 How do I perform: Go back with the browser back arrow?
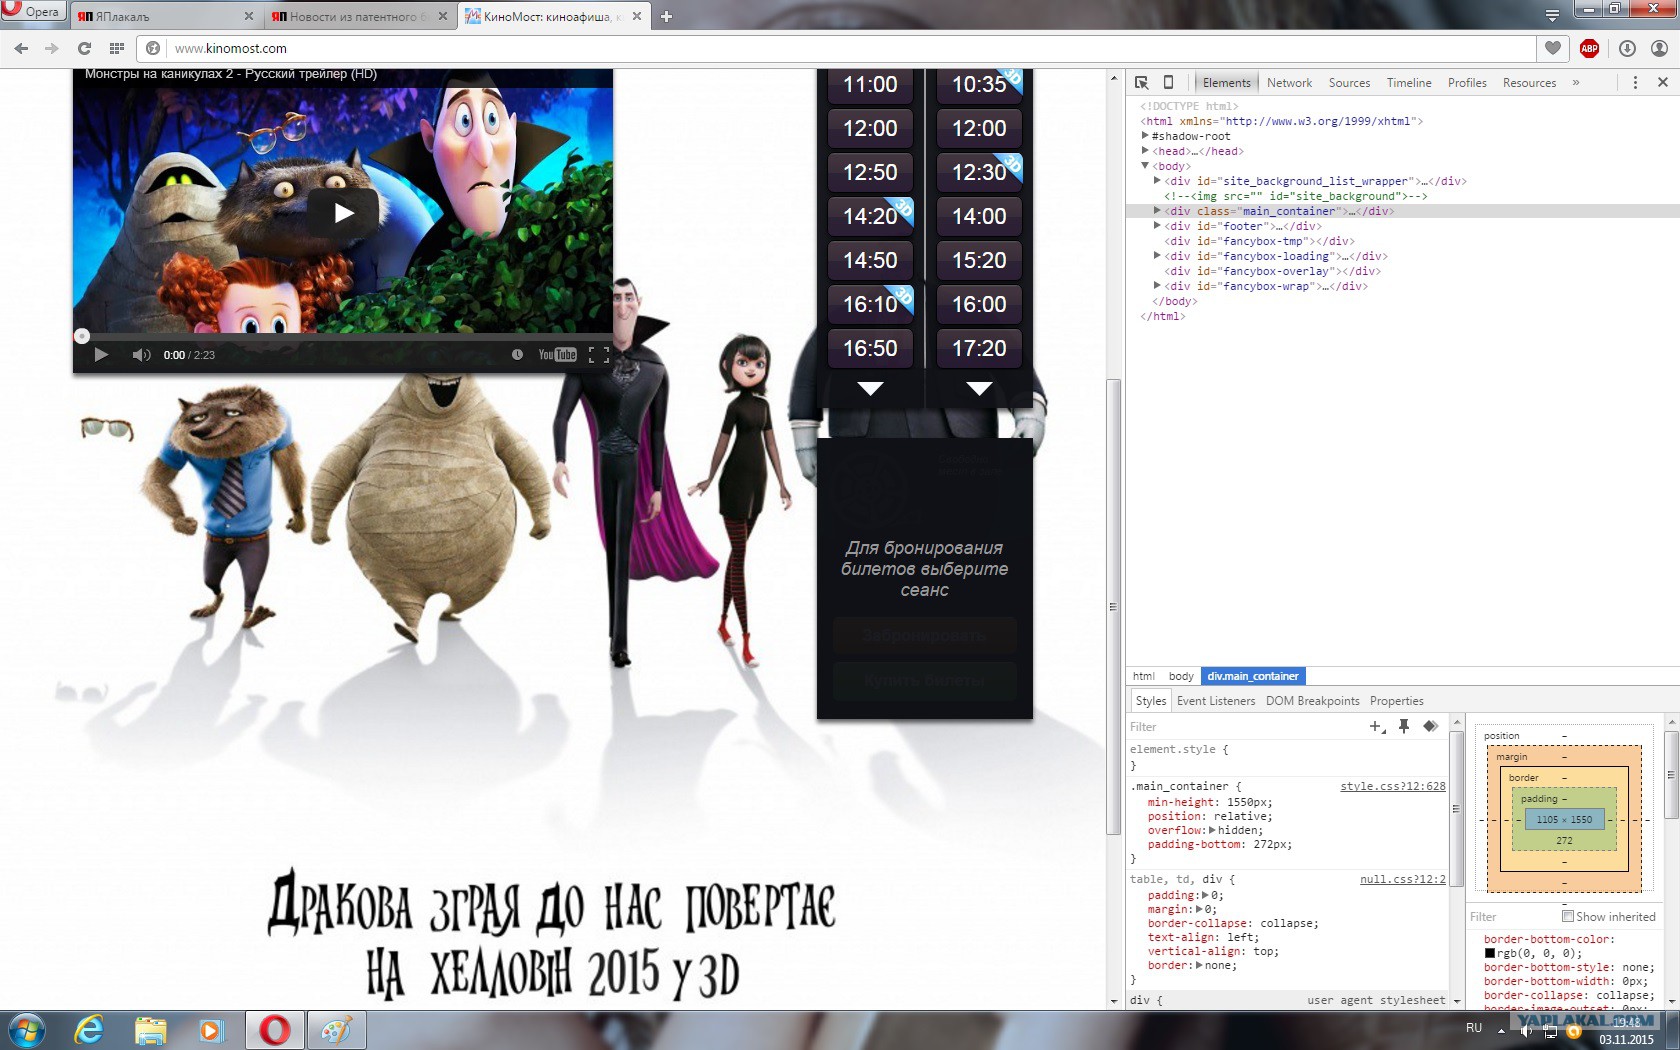point(21,48)
